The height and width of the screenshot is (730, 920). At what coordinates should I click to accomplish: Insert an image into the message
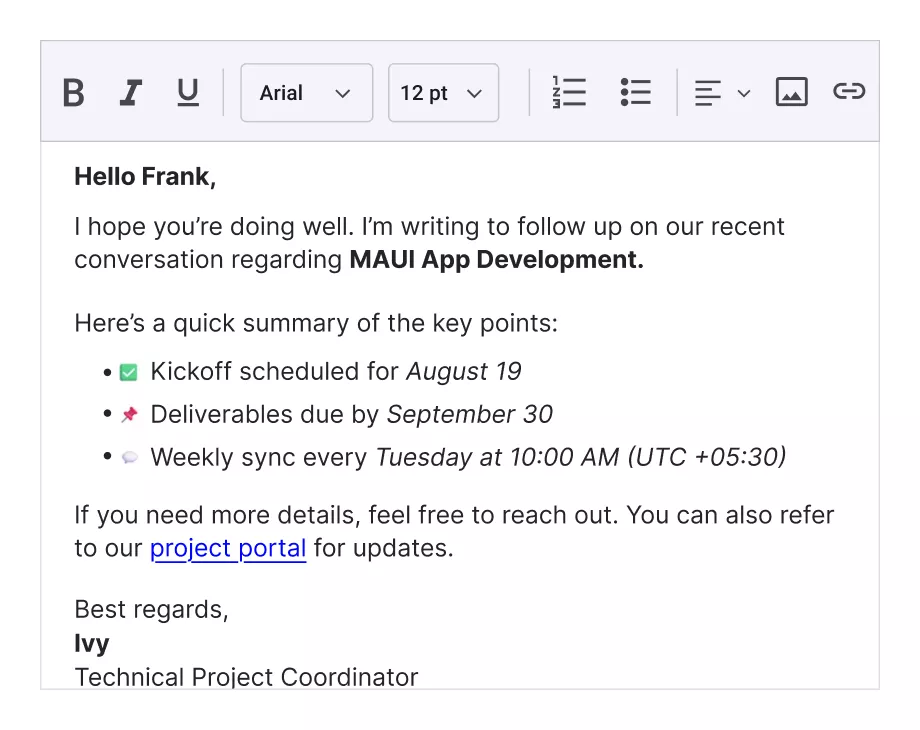pyautogui.click(x=791, y=92)
